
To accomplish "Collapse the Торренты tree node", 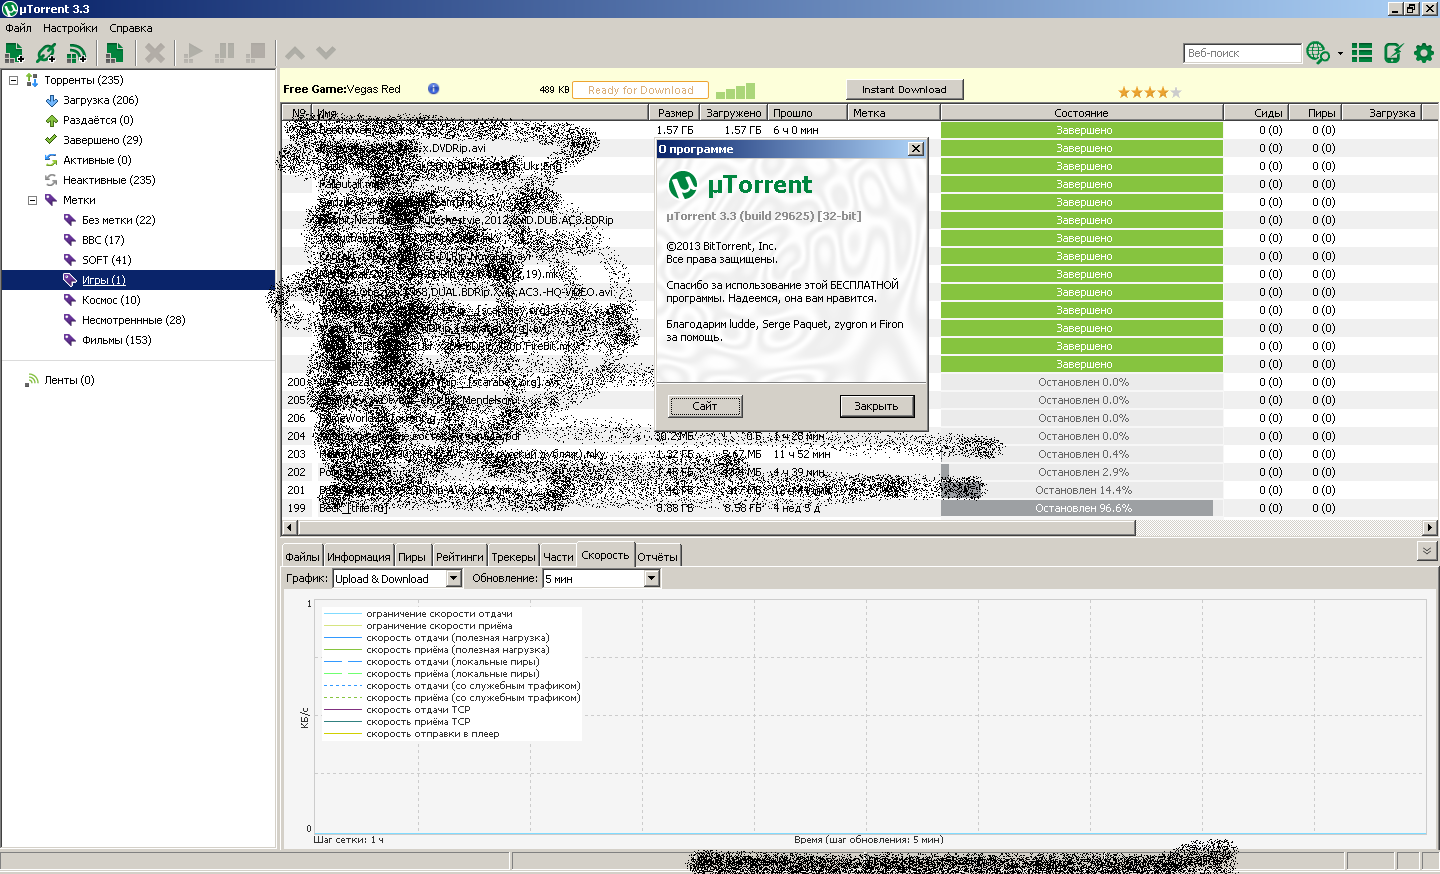I will coord(13,80).
